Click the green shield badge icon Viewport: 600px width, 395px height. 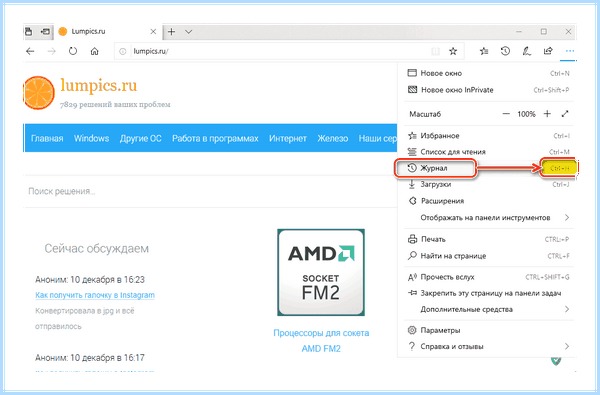click(x=556, y=361)
